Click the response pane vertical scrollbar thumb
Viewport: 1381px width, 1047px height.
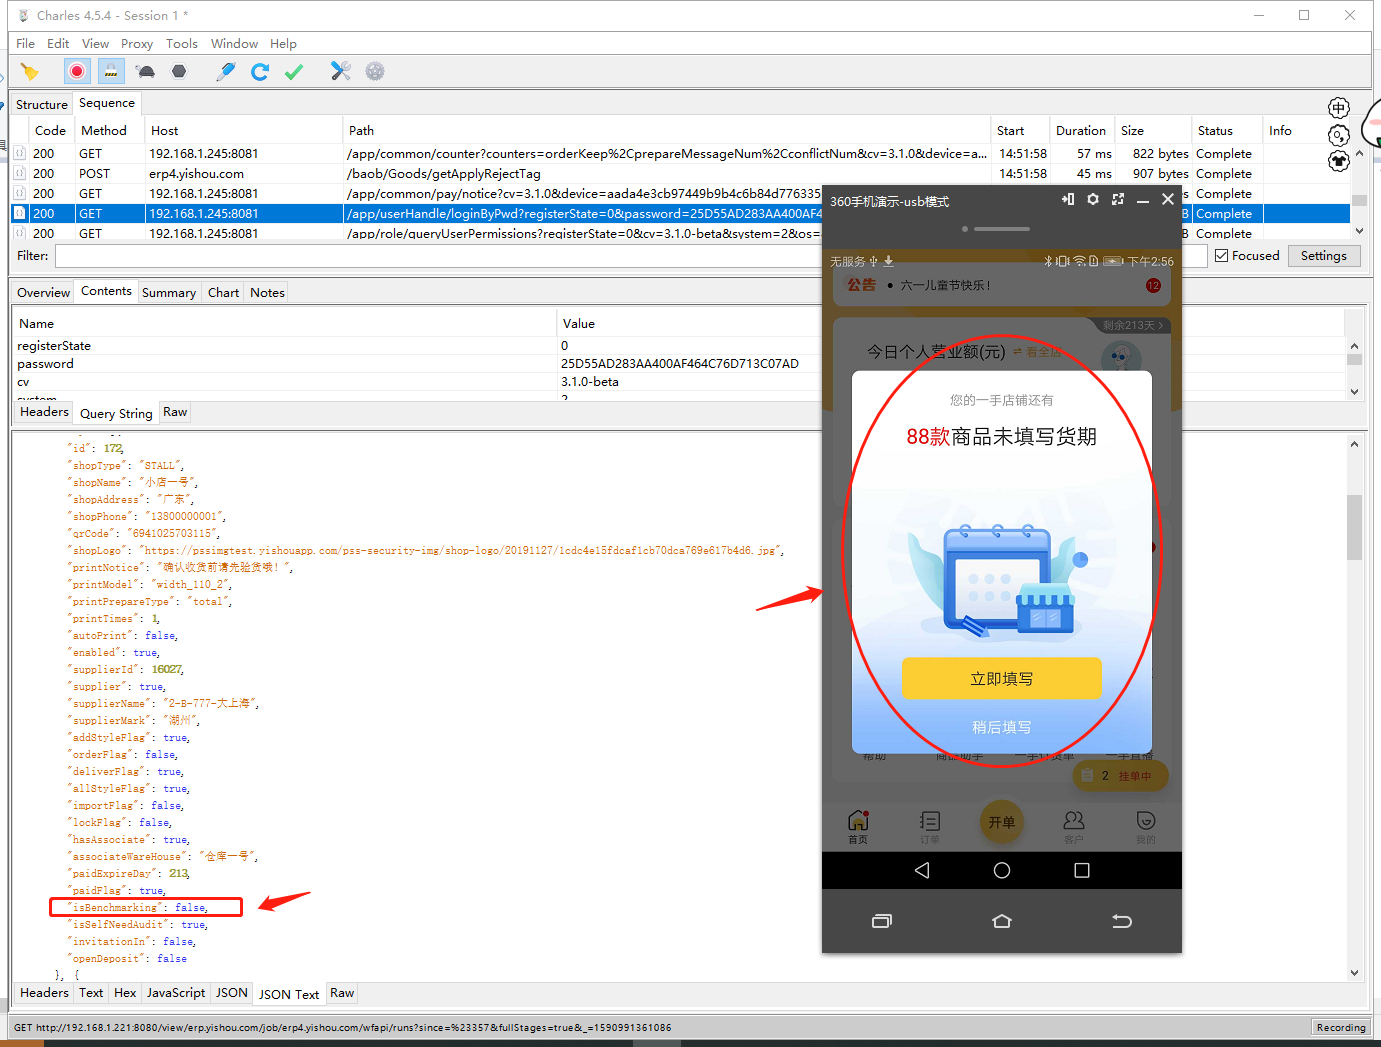pyautogui.click(x=1354, y=527)
